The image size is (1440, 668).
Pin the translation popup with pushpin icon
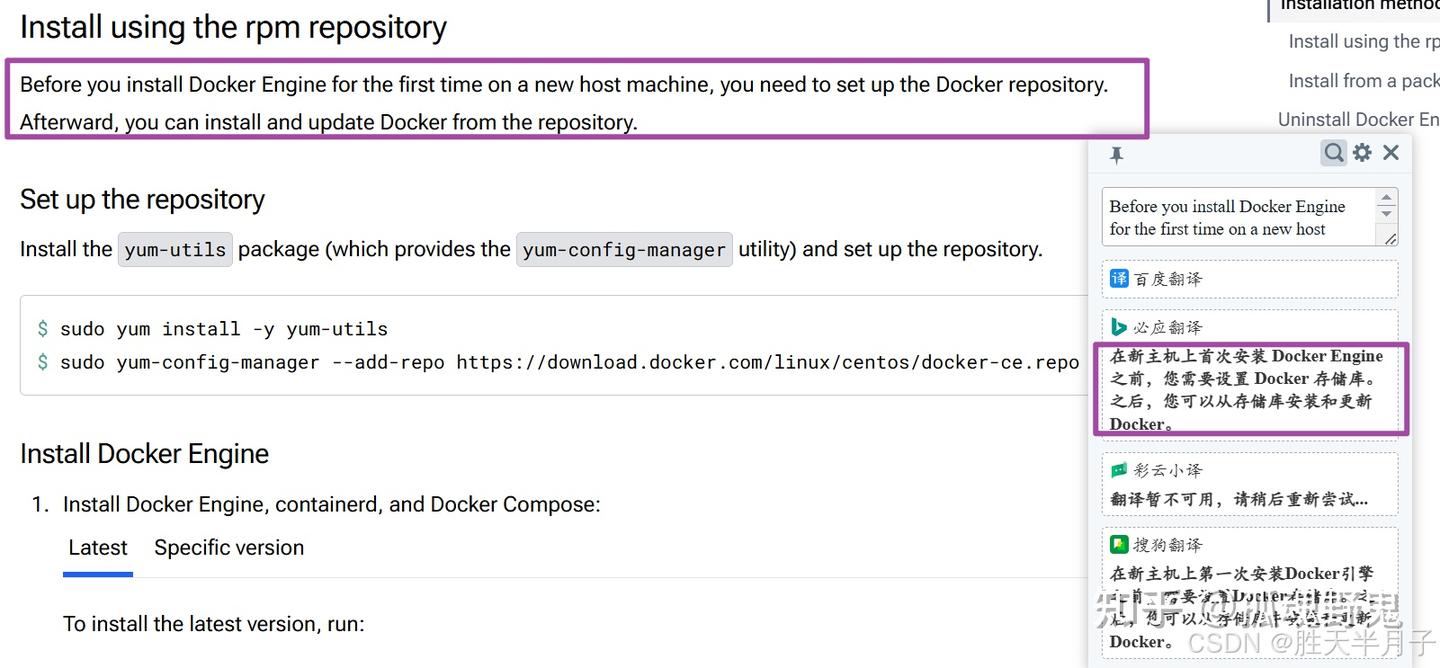click(1117, 154)
